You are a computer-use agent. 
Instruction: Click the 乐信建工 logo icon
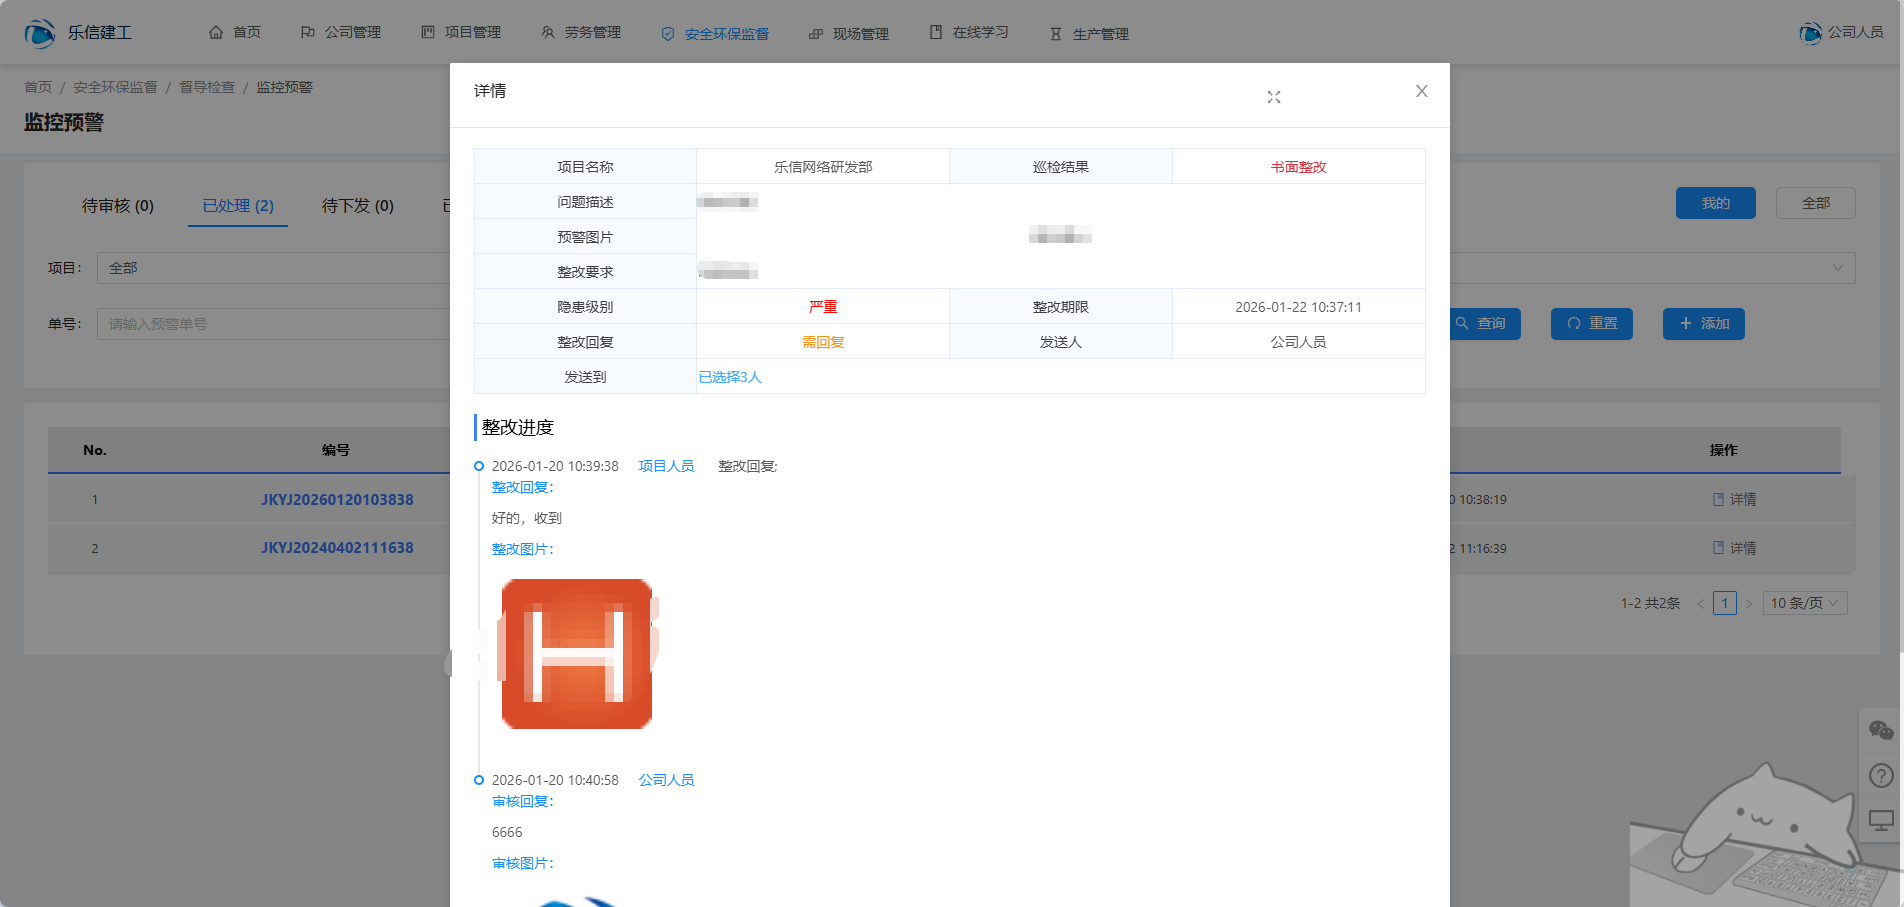[x=40, y=33]
